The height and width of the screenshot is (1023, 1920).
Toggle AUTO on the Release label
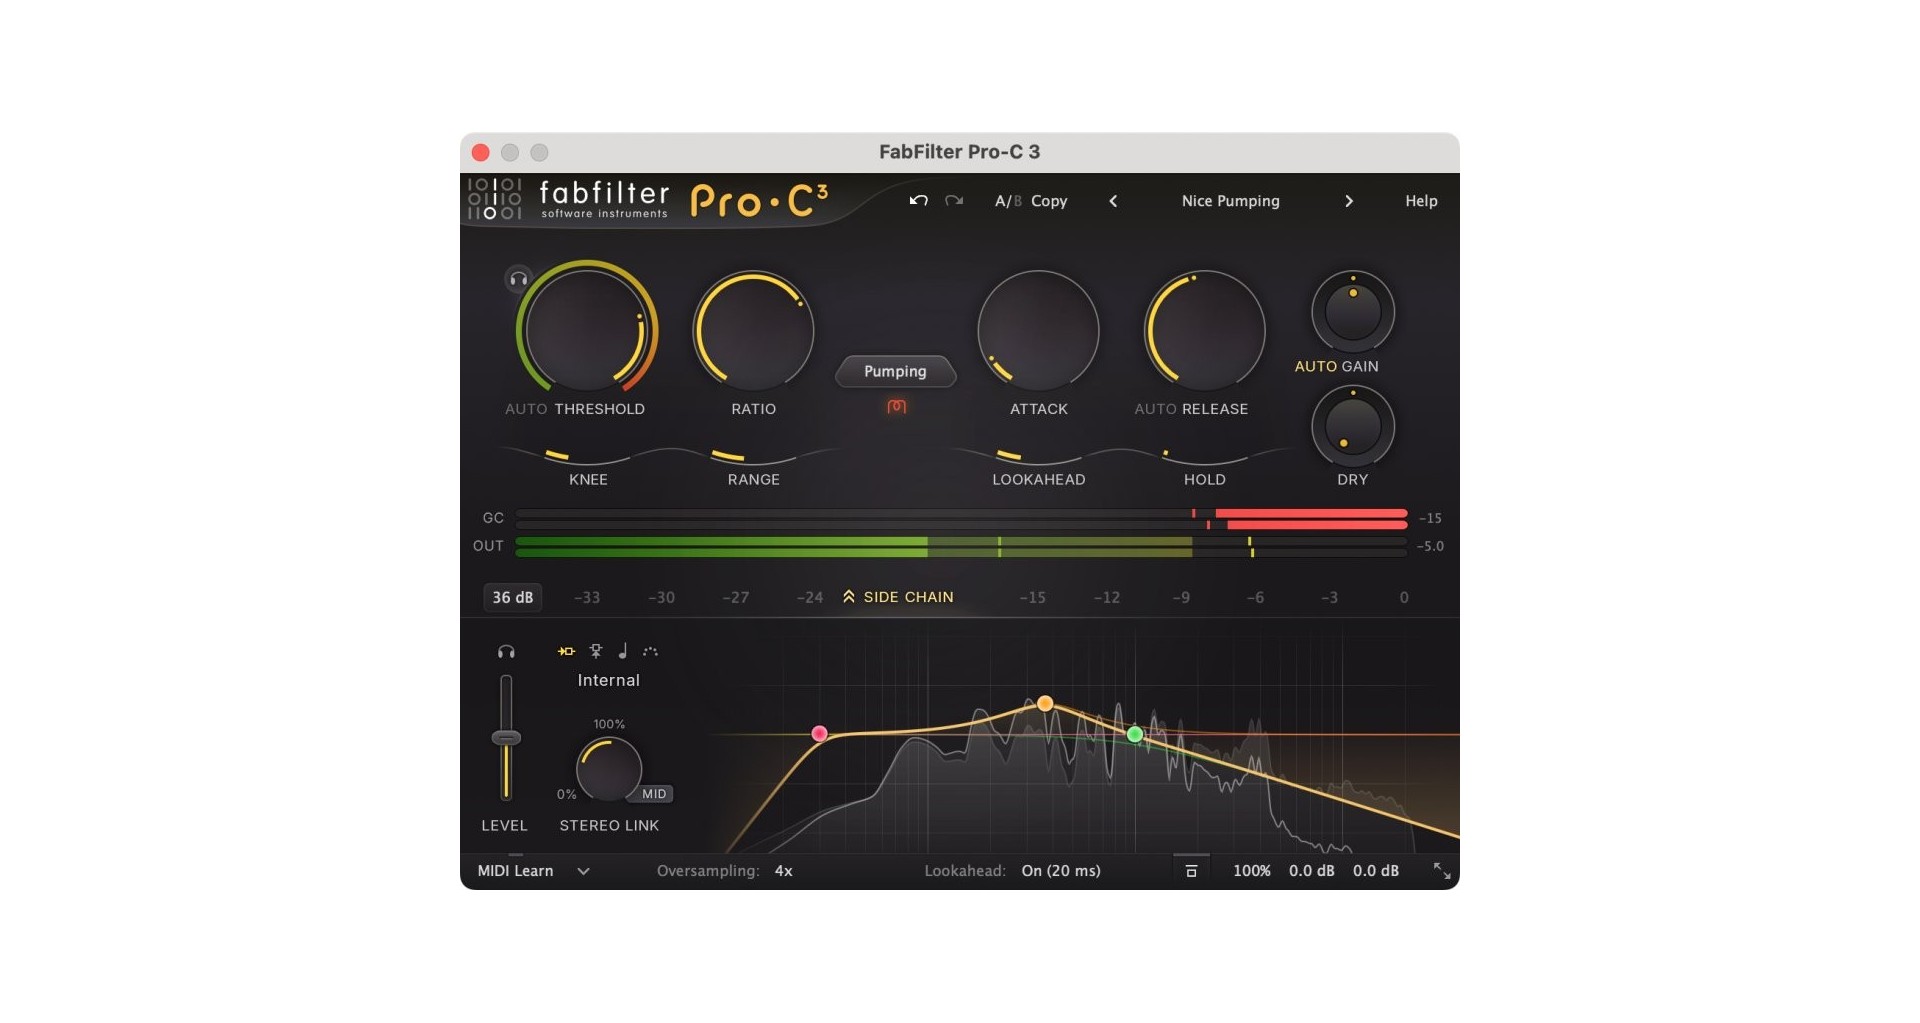click(x=1155, y=409)
